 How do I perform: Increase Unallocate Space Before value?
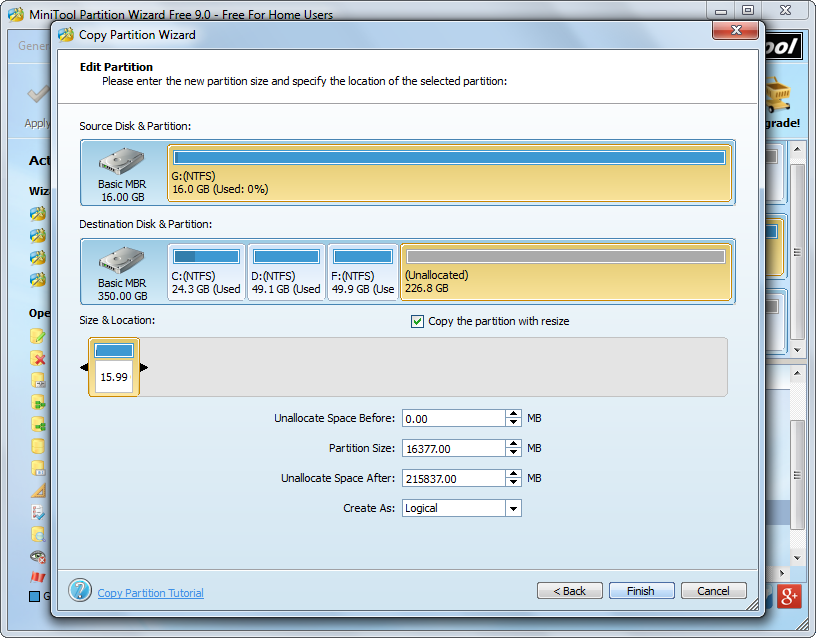coord(514,414)
